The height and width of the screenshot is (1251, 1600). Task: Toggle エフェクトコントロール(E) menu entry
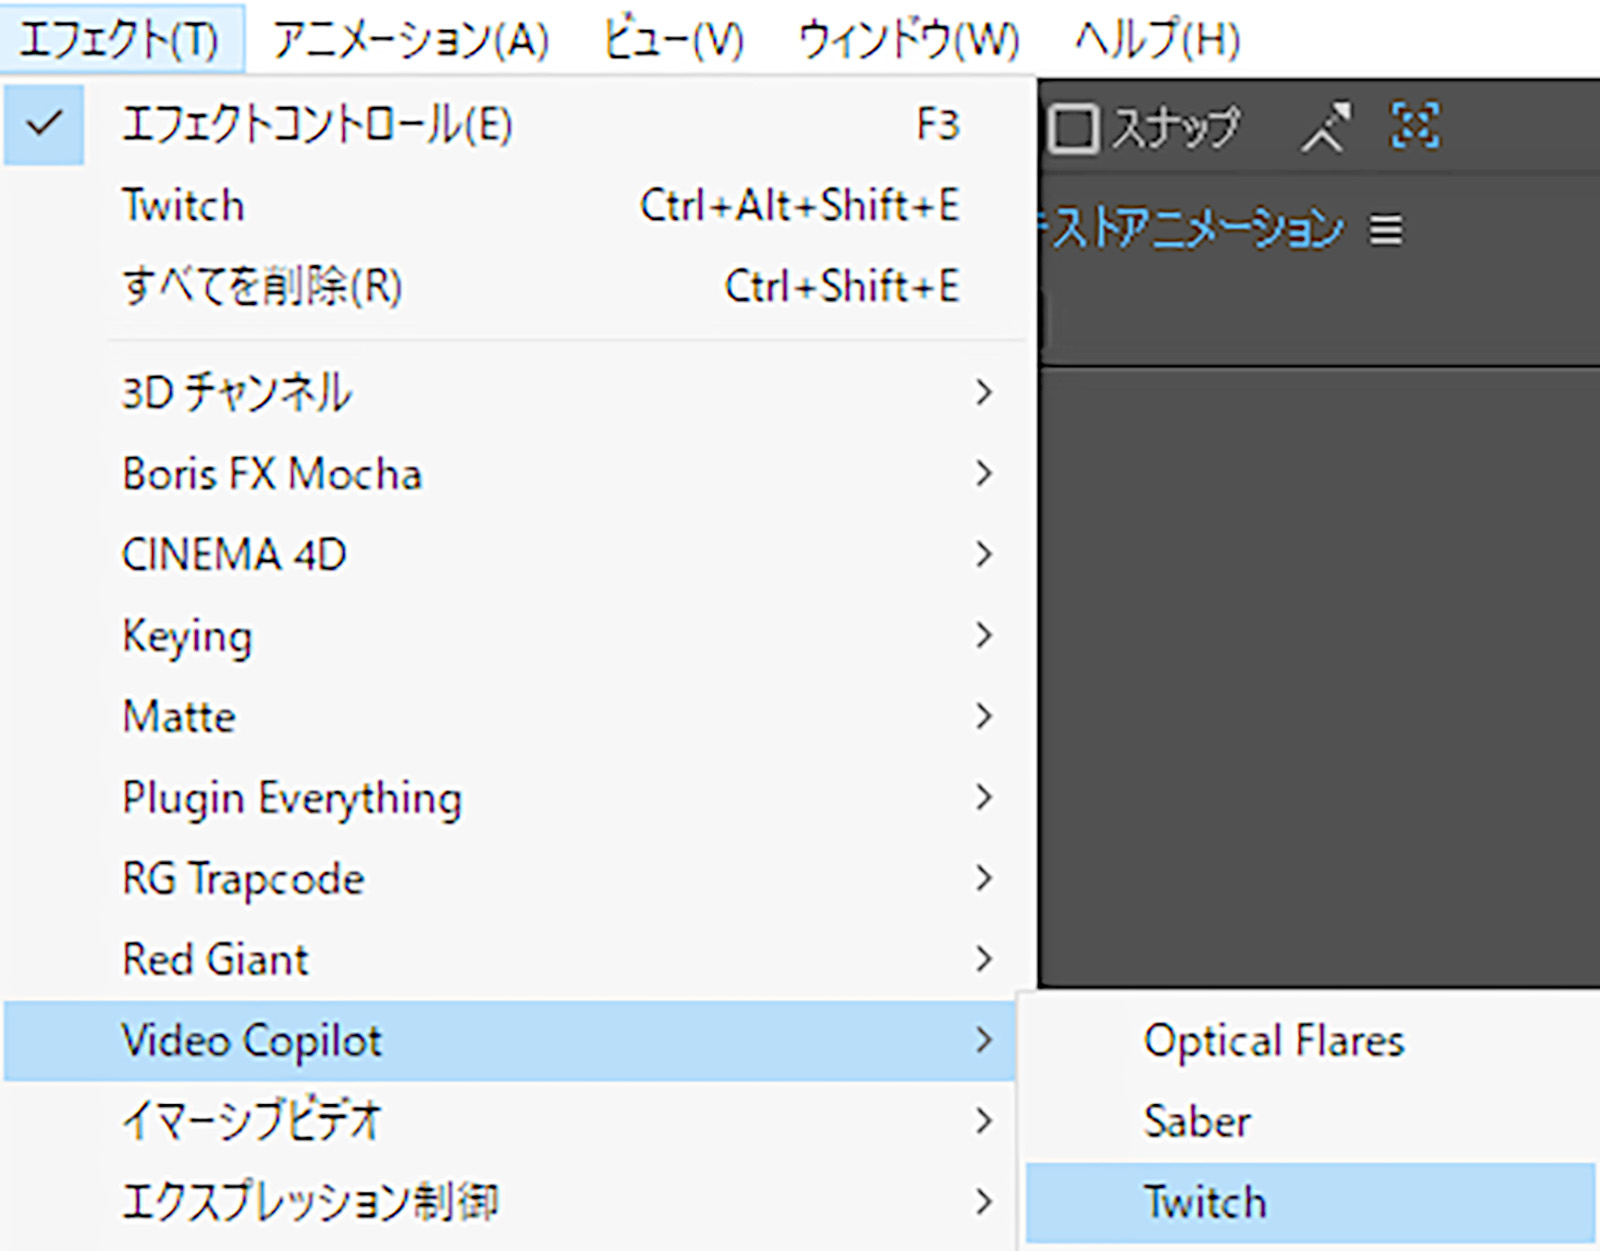click(x=518, y=125)
